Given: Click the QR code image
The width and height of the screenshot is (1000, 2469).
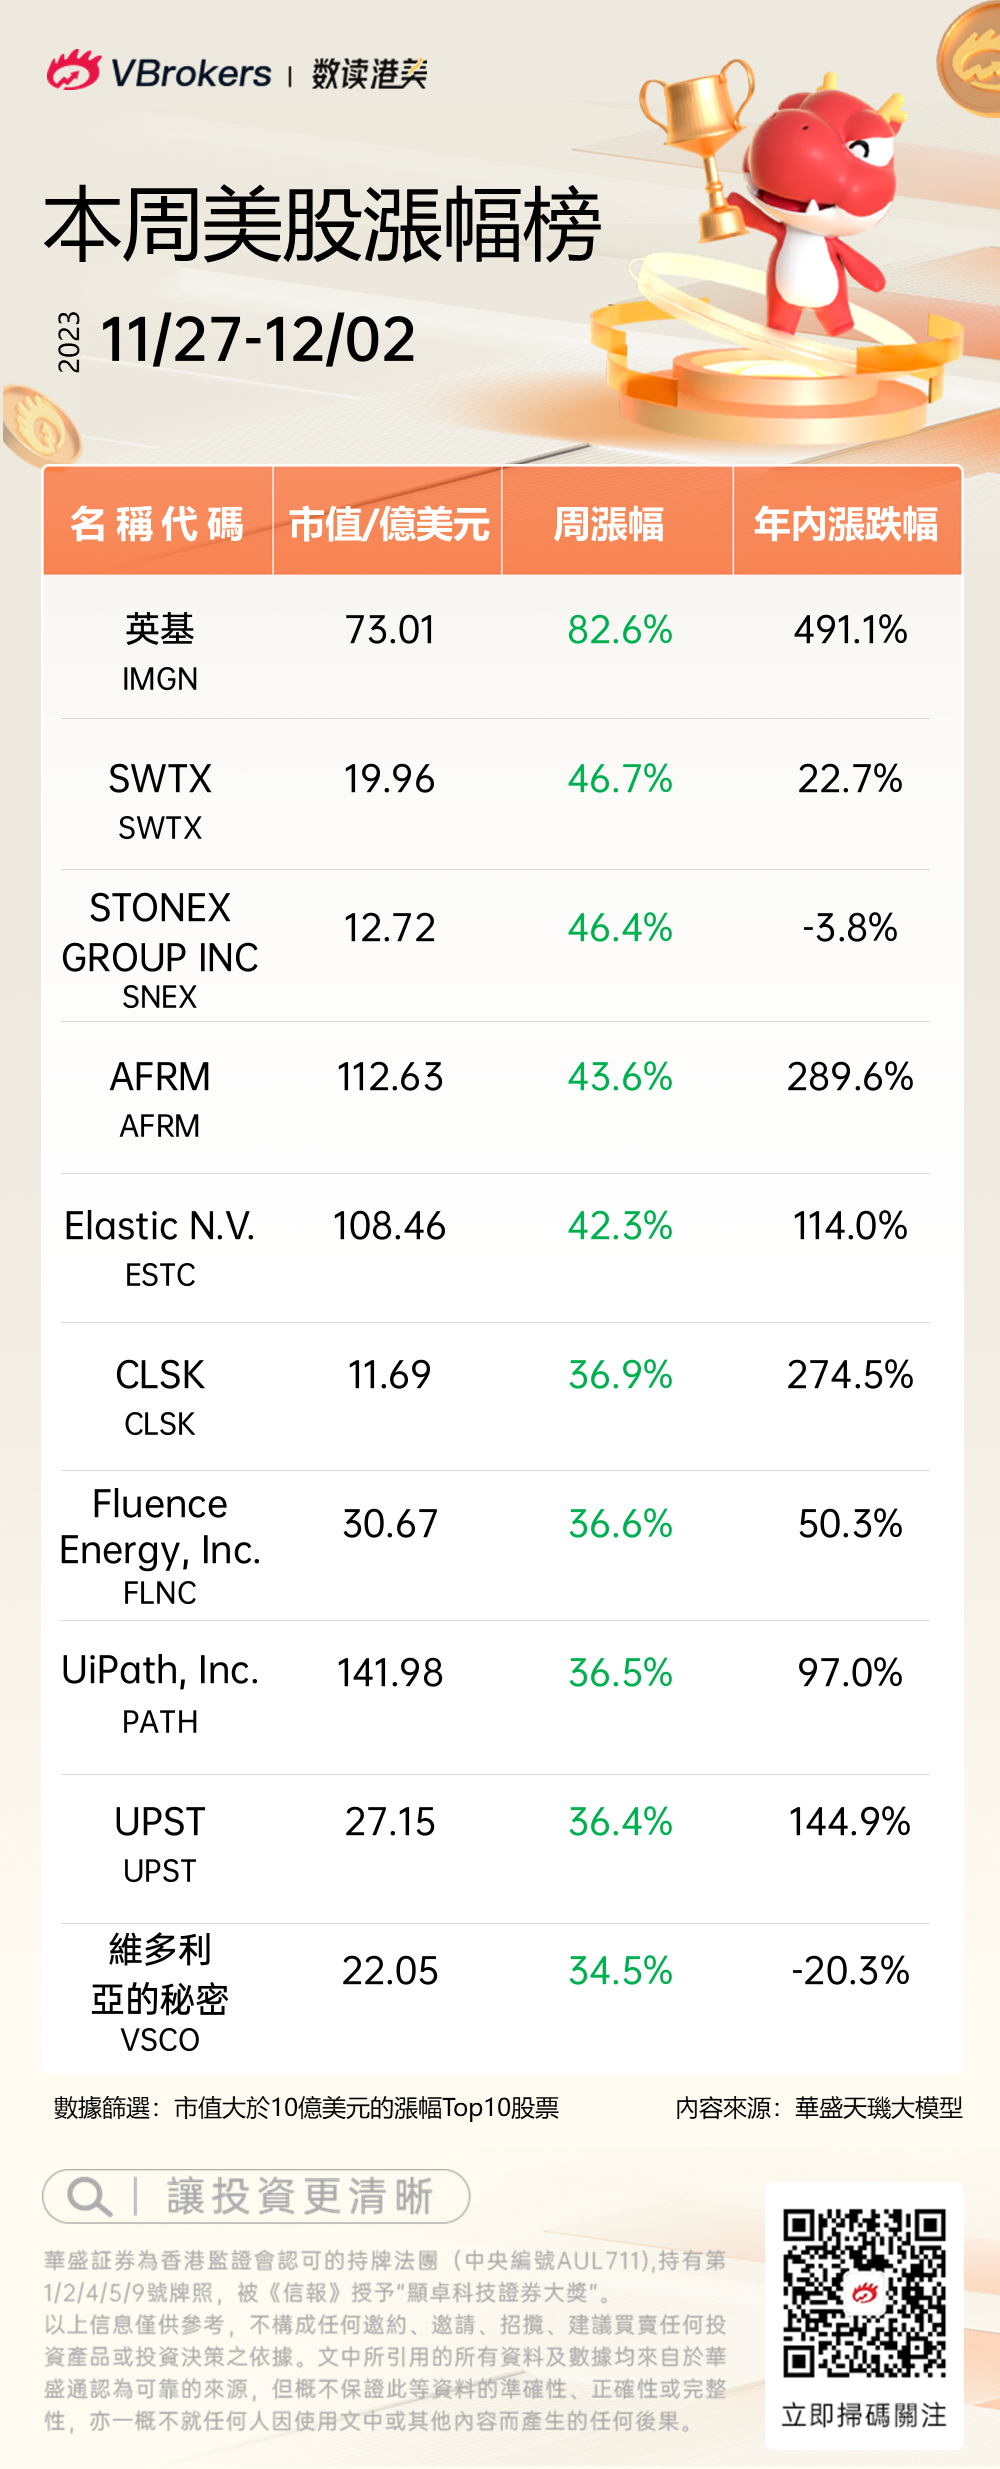Looking at the screenshot, I should pyautogui.click(x=864, y=2292).
